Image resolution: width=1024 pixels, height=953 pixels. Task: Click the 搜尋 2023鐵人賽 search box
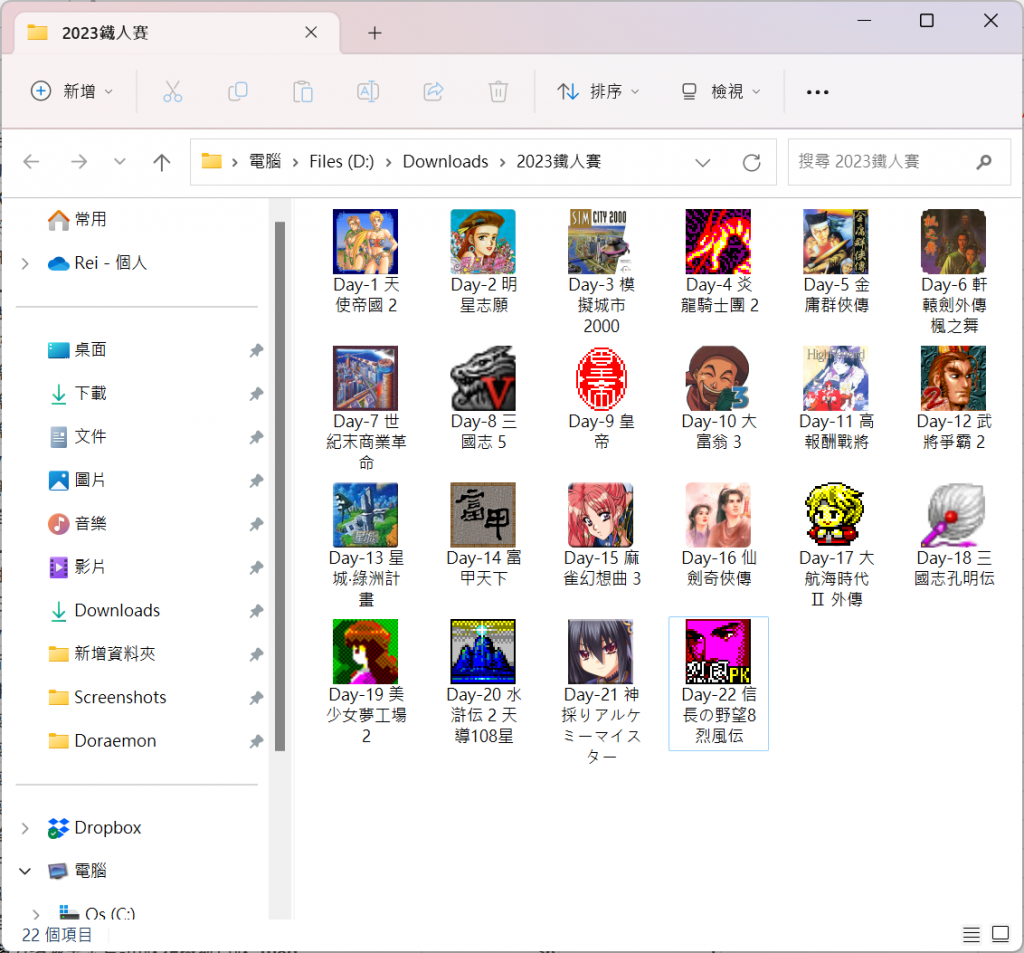pyautogui.click(x=899, y=162)
